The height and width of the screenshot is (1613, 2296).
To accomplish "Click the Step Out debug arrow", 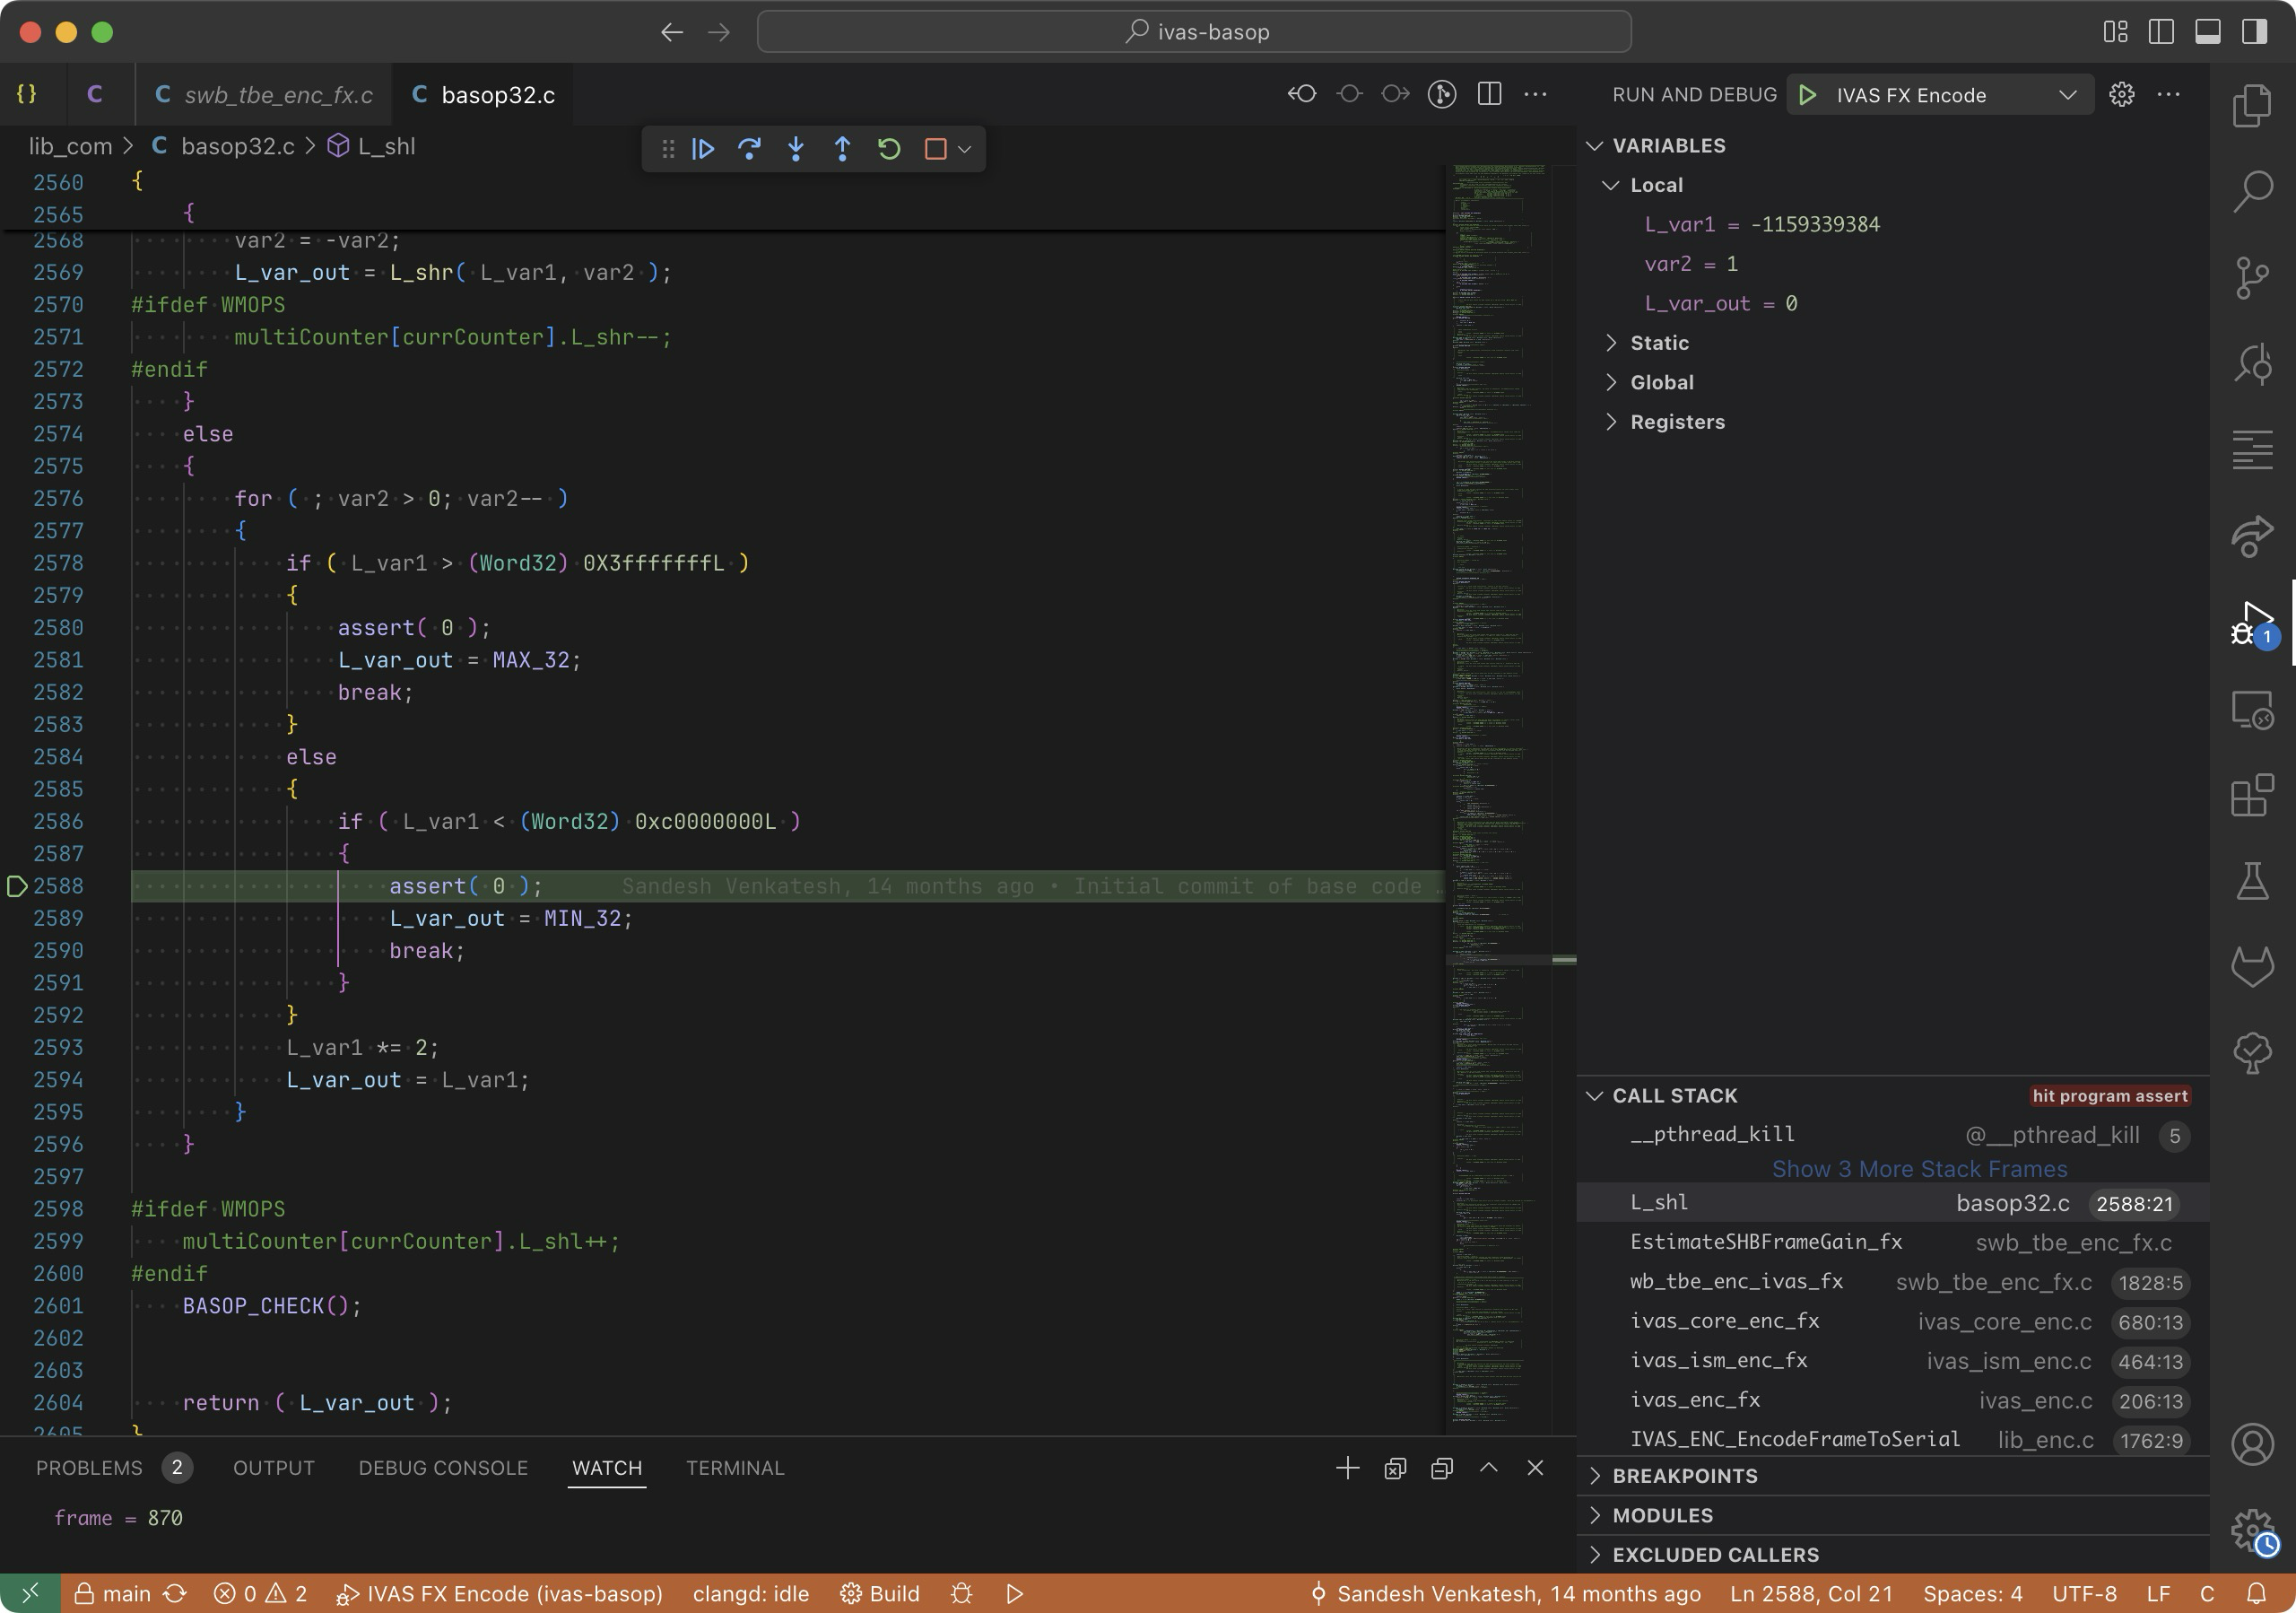I will pyautogui.click(x=842, y=149).
